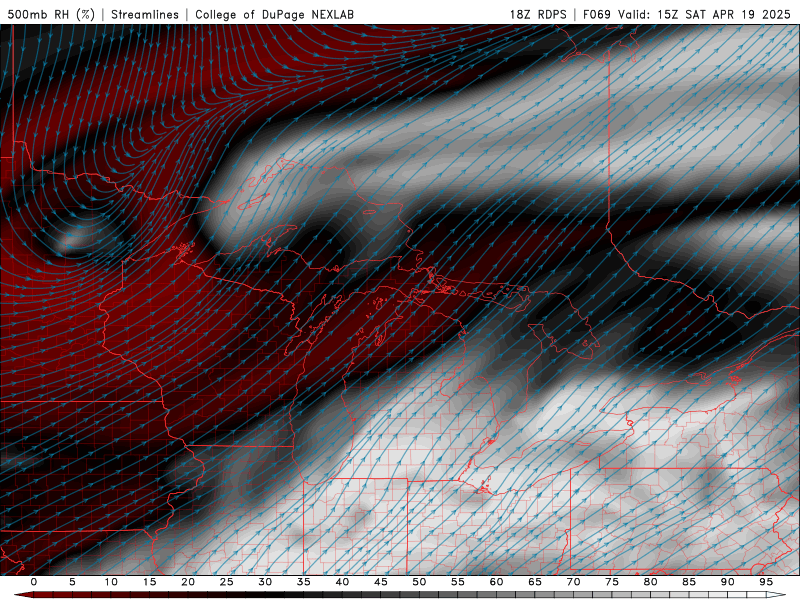This screenshot has width=800, height=600.
Task: Click the '60' color scale label
Action: pyautogui.click(x=496, y=582)
